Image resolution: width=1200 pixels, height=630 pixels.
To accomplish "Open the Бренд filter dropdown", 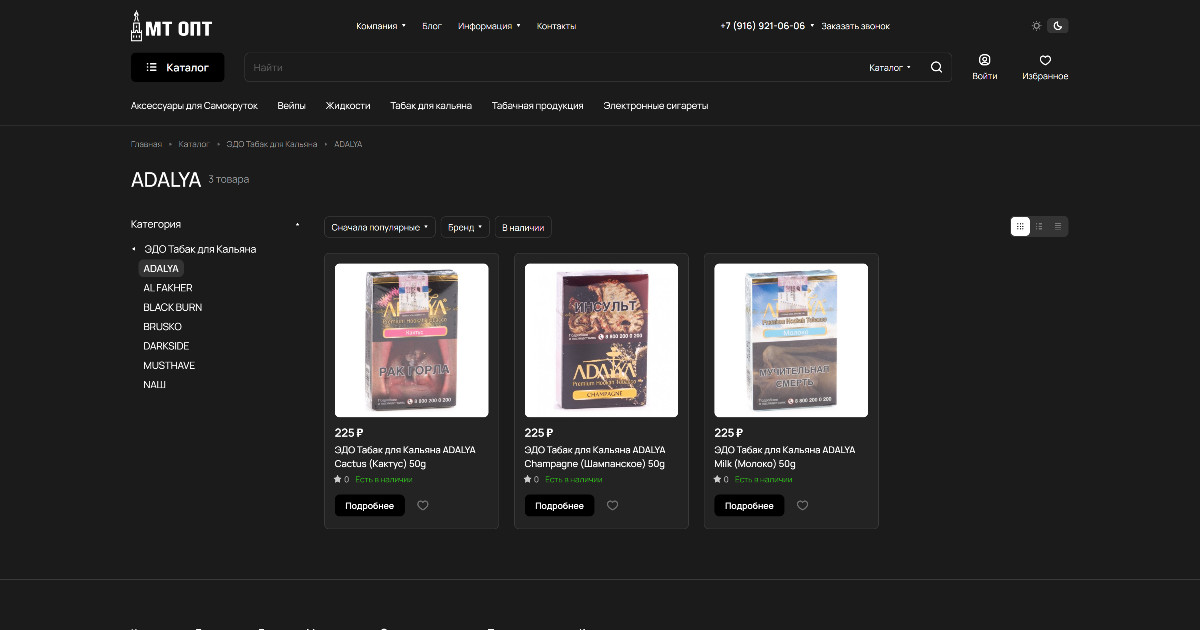I will click(x=466, y=228).
